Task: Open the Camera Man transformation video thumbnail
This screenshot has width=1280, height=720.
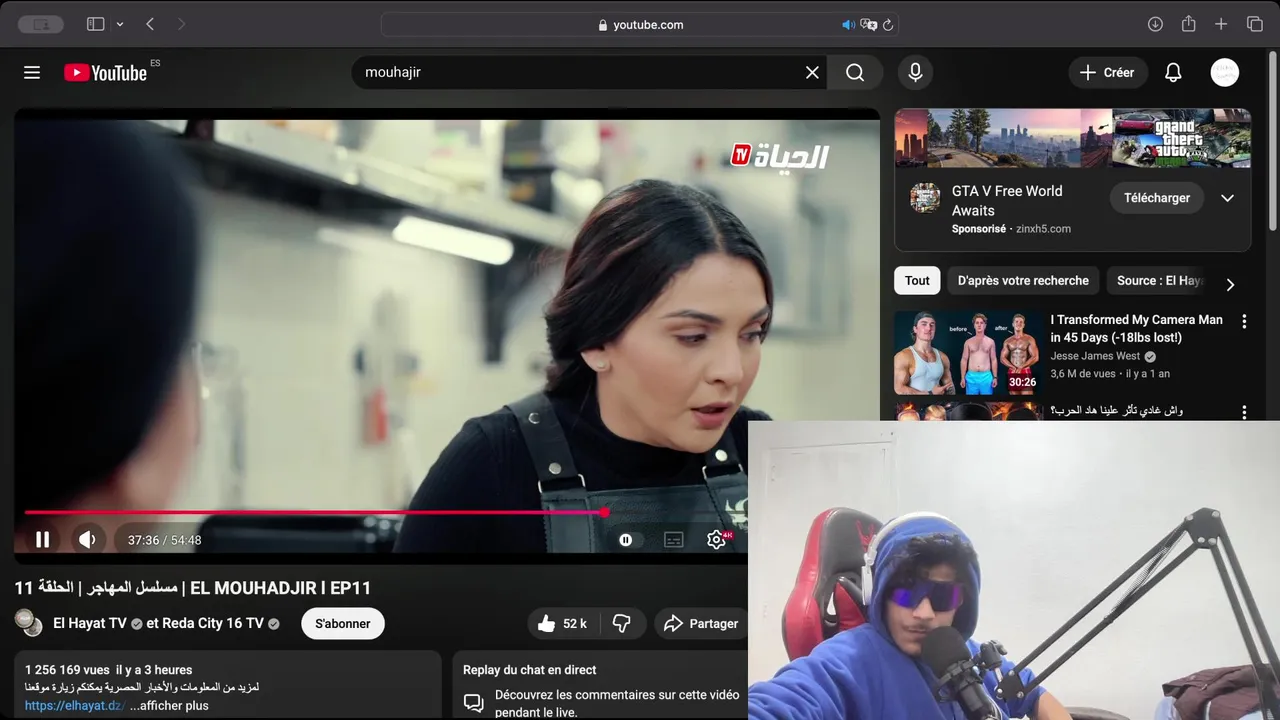Action: (967, 353)
